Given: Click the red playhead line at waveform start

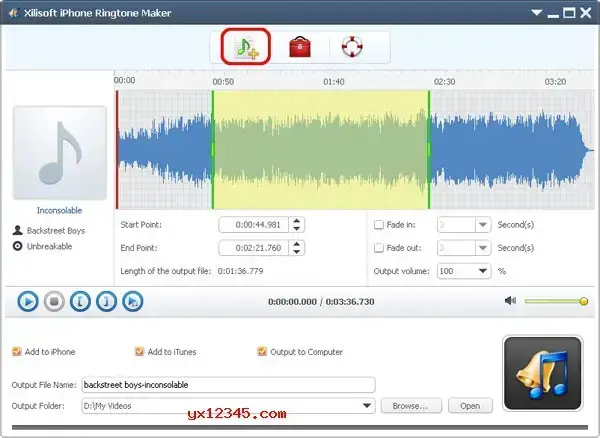Looking at the screenshot, I should (x=117, y=150).
